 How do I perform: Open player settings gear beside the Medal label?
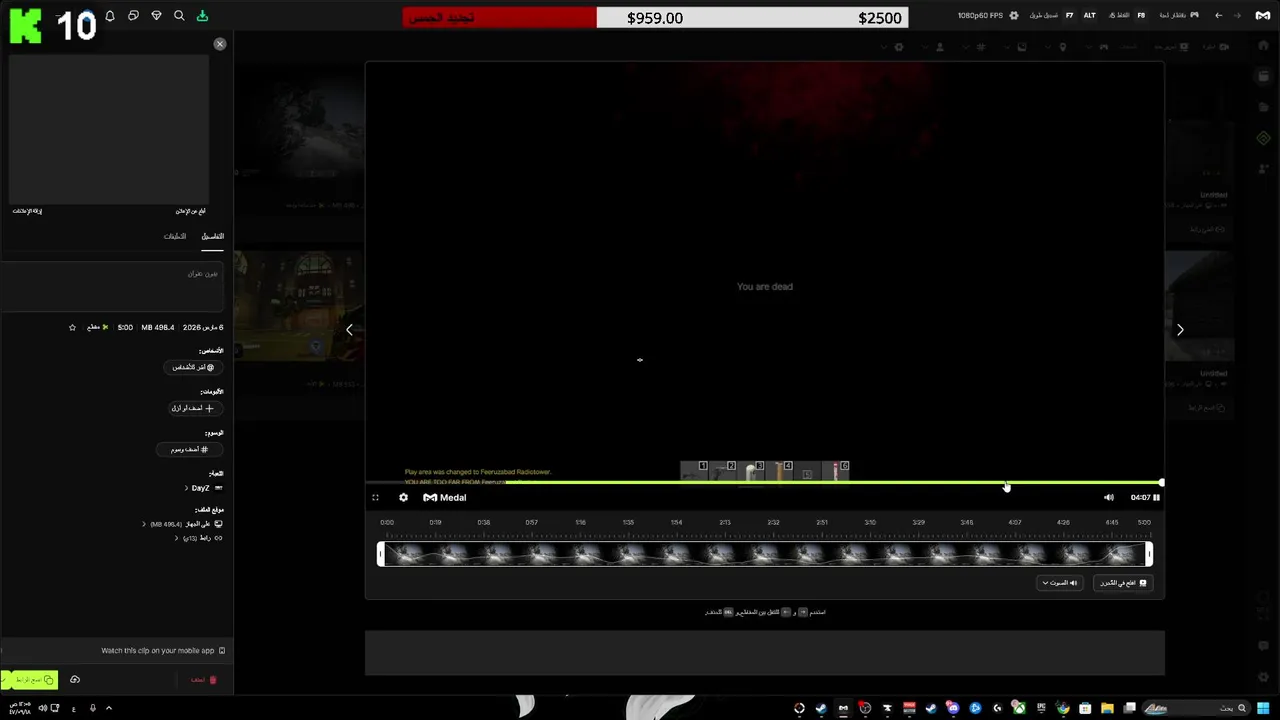pos(403,497)
